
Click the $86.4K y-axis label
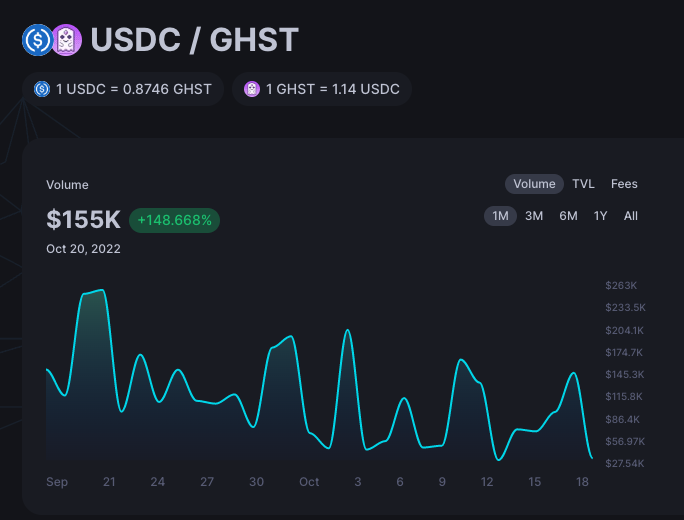(x=622, y=419)
